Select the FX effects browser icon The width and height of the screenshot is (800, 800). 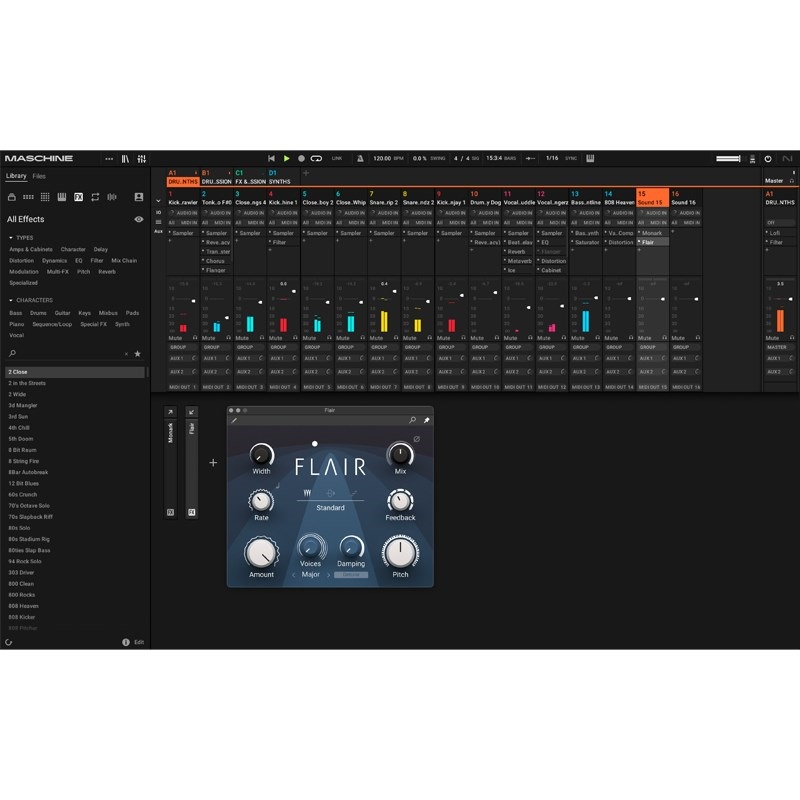(x=79, y=197)
